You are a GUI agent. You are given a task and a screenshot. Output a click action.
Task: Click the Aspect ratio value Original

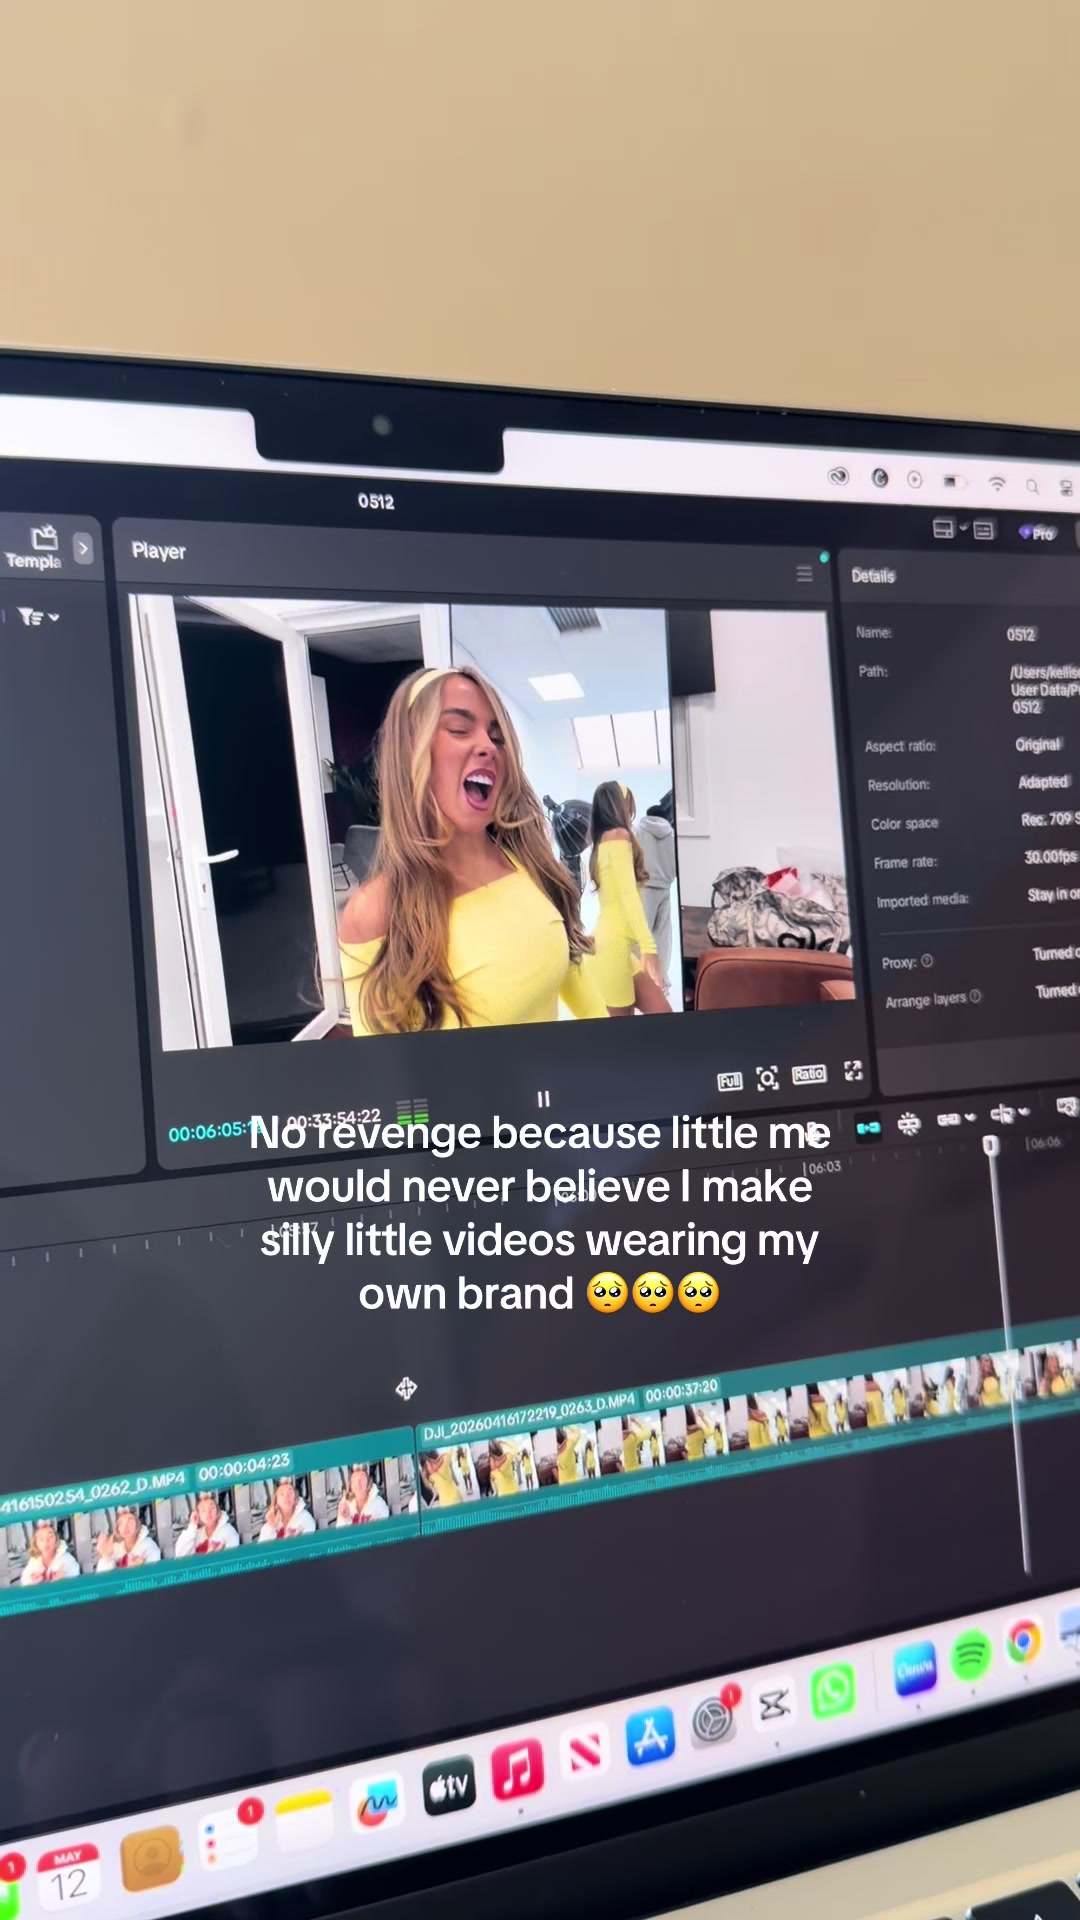pos(1038,744)
